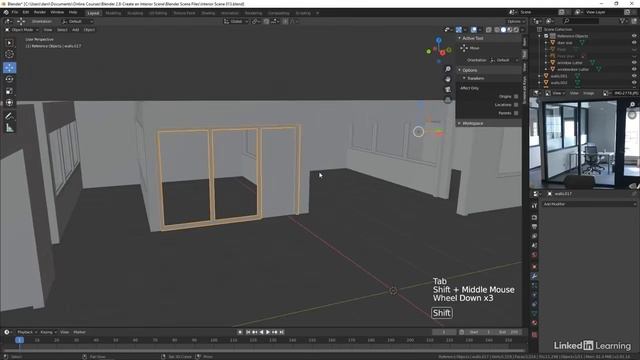
Task: Switch to wireframe viewport shading
Action: tap(497, 30)
